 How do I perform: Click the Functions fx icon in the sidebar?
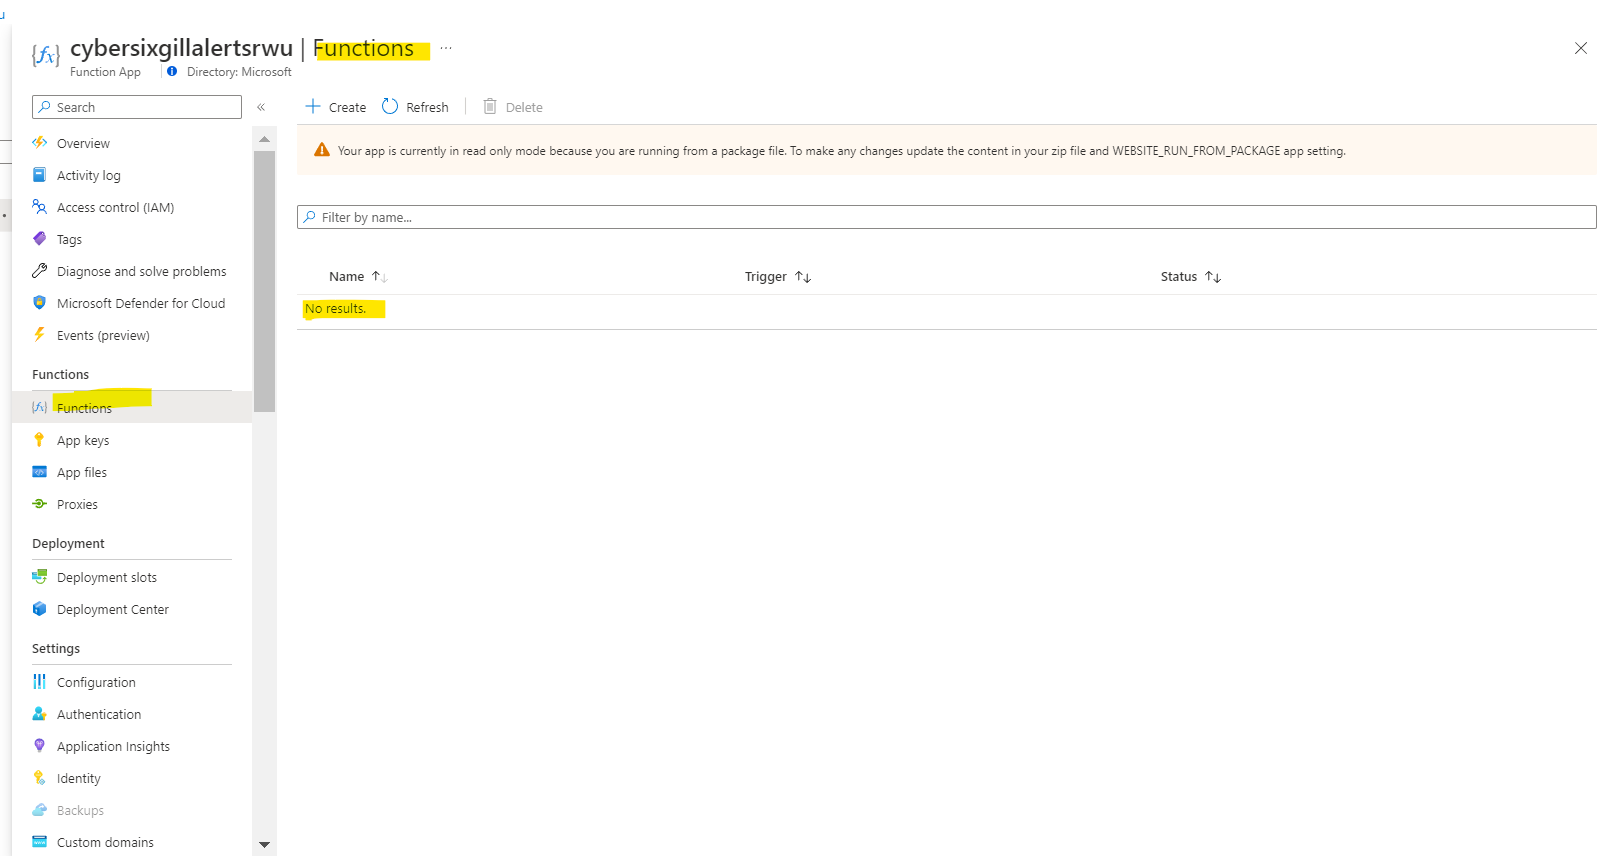40,407
